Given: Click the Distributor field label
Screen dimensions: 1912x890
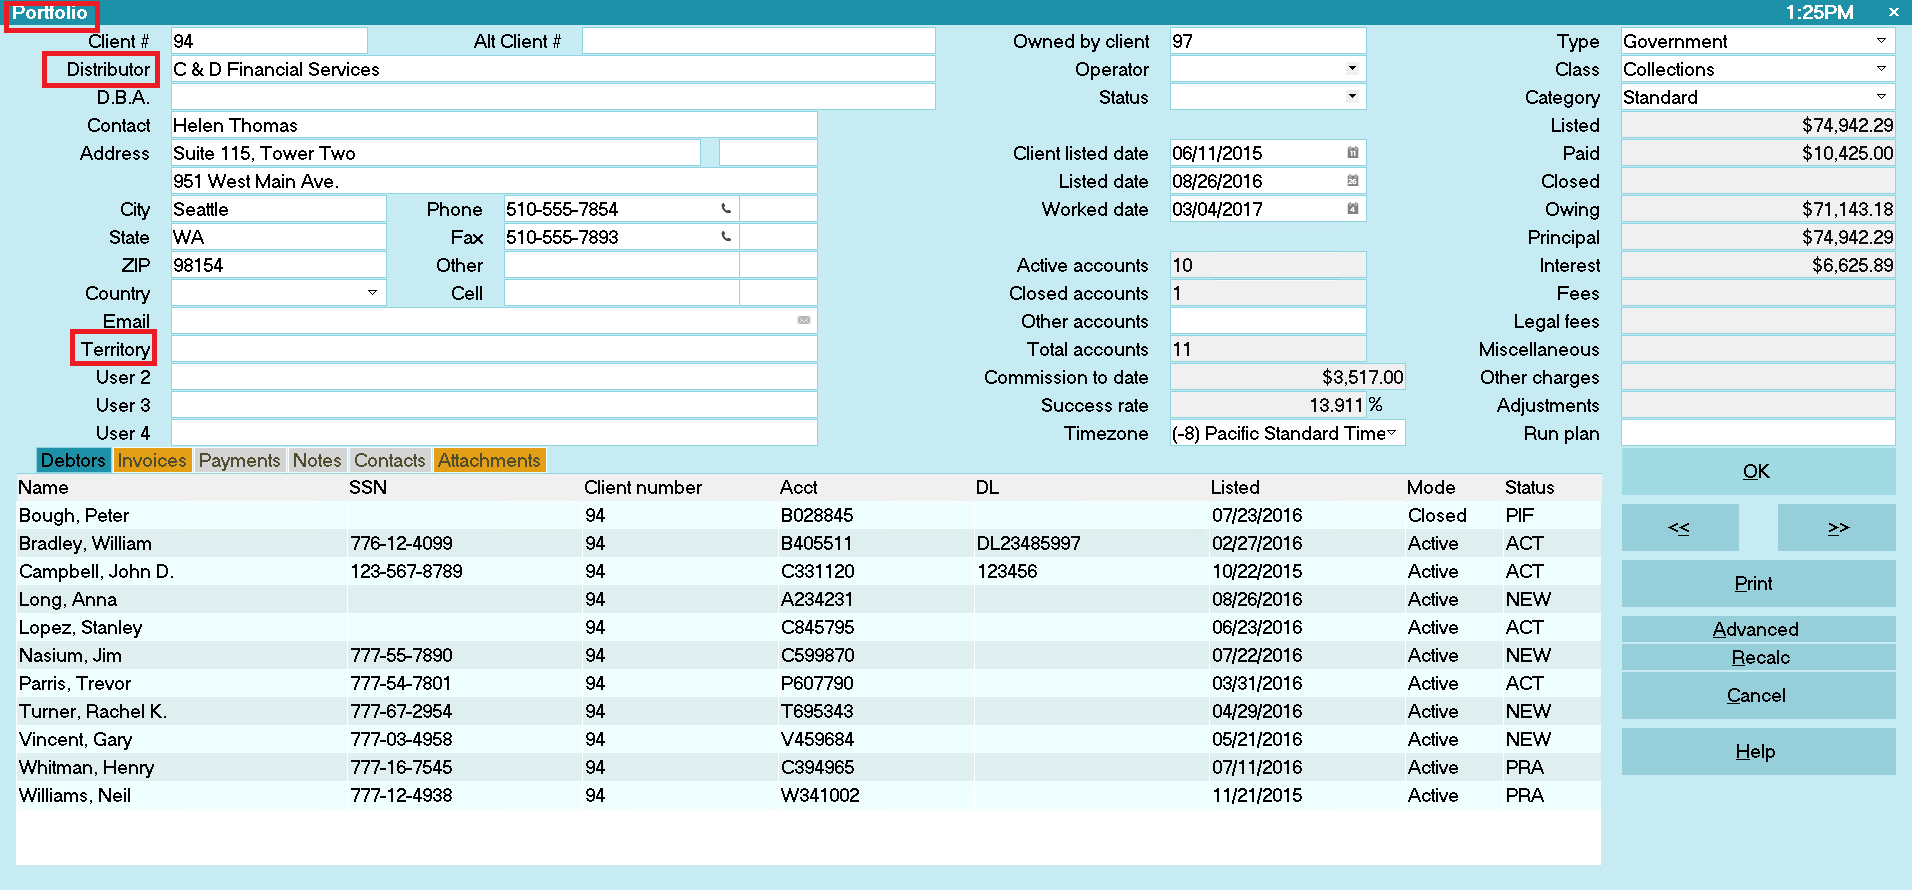Looking at the screenshot, I should pyautogui.click(x=108, y=69).
